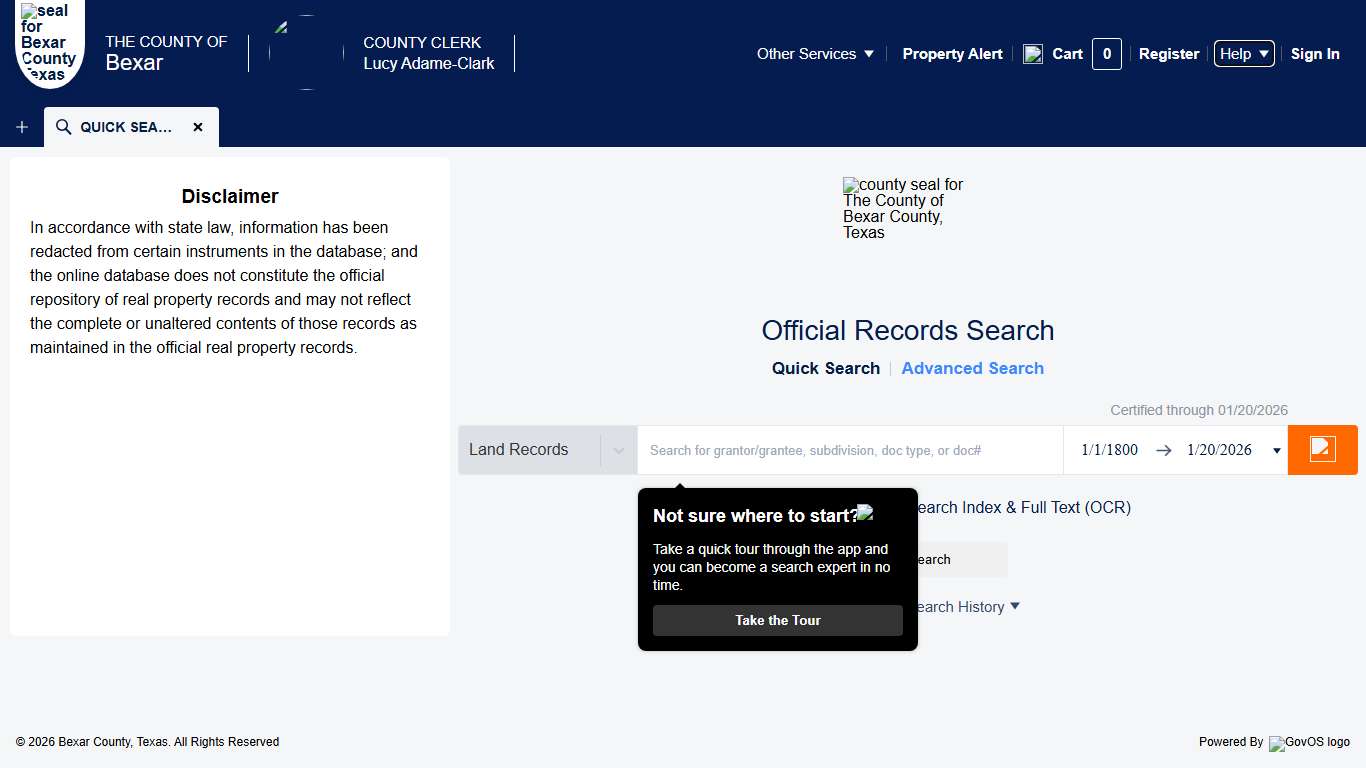Open the date range picker arrow
Viewport: 1366px width, 768px height.
click(x=1277, y=450)
